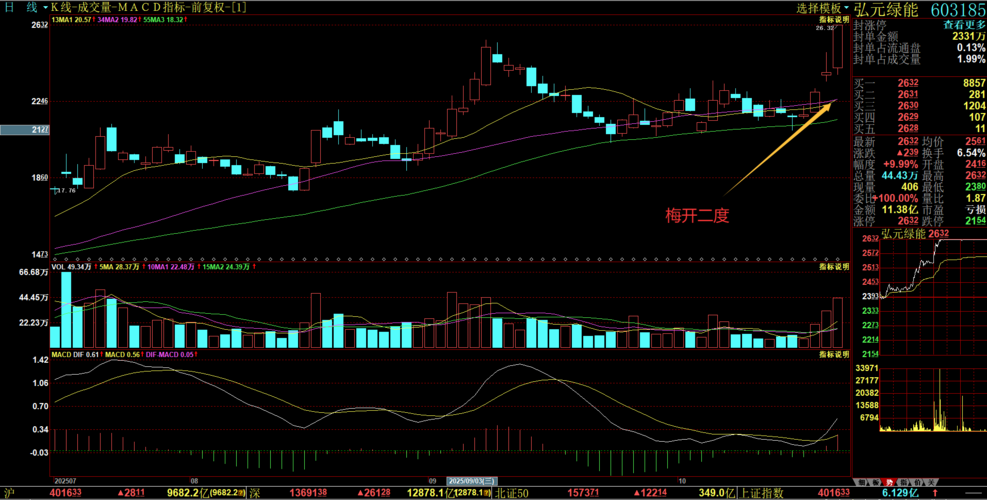
Task: Select the 买五 order row
Action: pyautogui.click(x=920, y=128)
